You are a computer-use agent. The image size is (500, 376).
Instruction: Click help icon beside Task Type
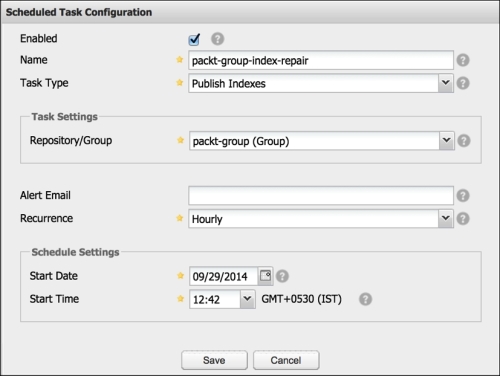[463, 83]
